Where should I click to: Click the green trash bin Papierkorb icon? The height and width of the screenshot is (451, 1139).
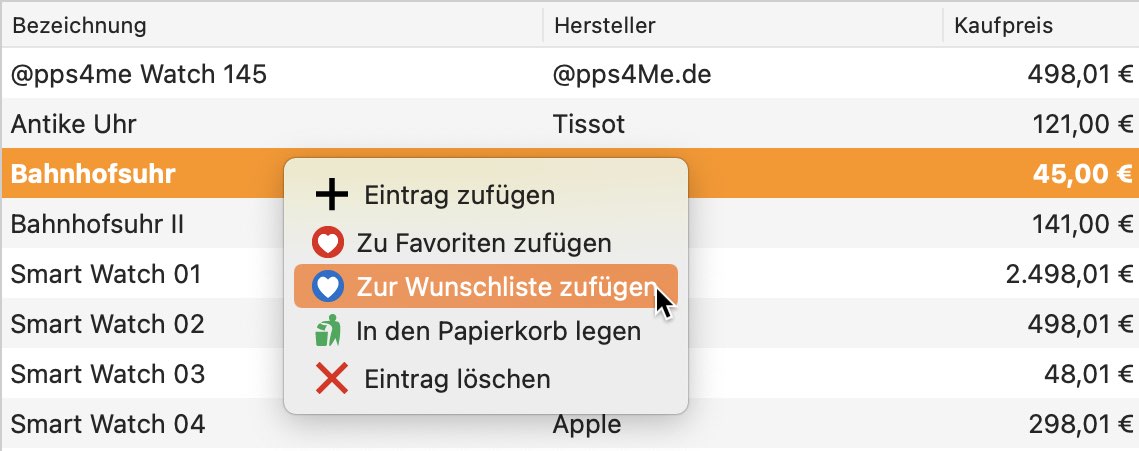click(328, 331)
